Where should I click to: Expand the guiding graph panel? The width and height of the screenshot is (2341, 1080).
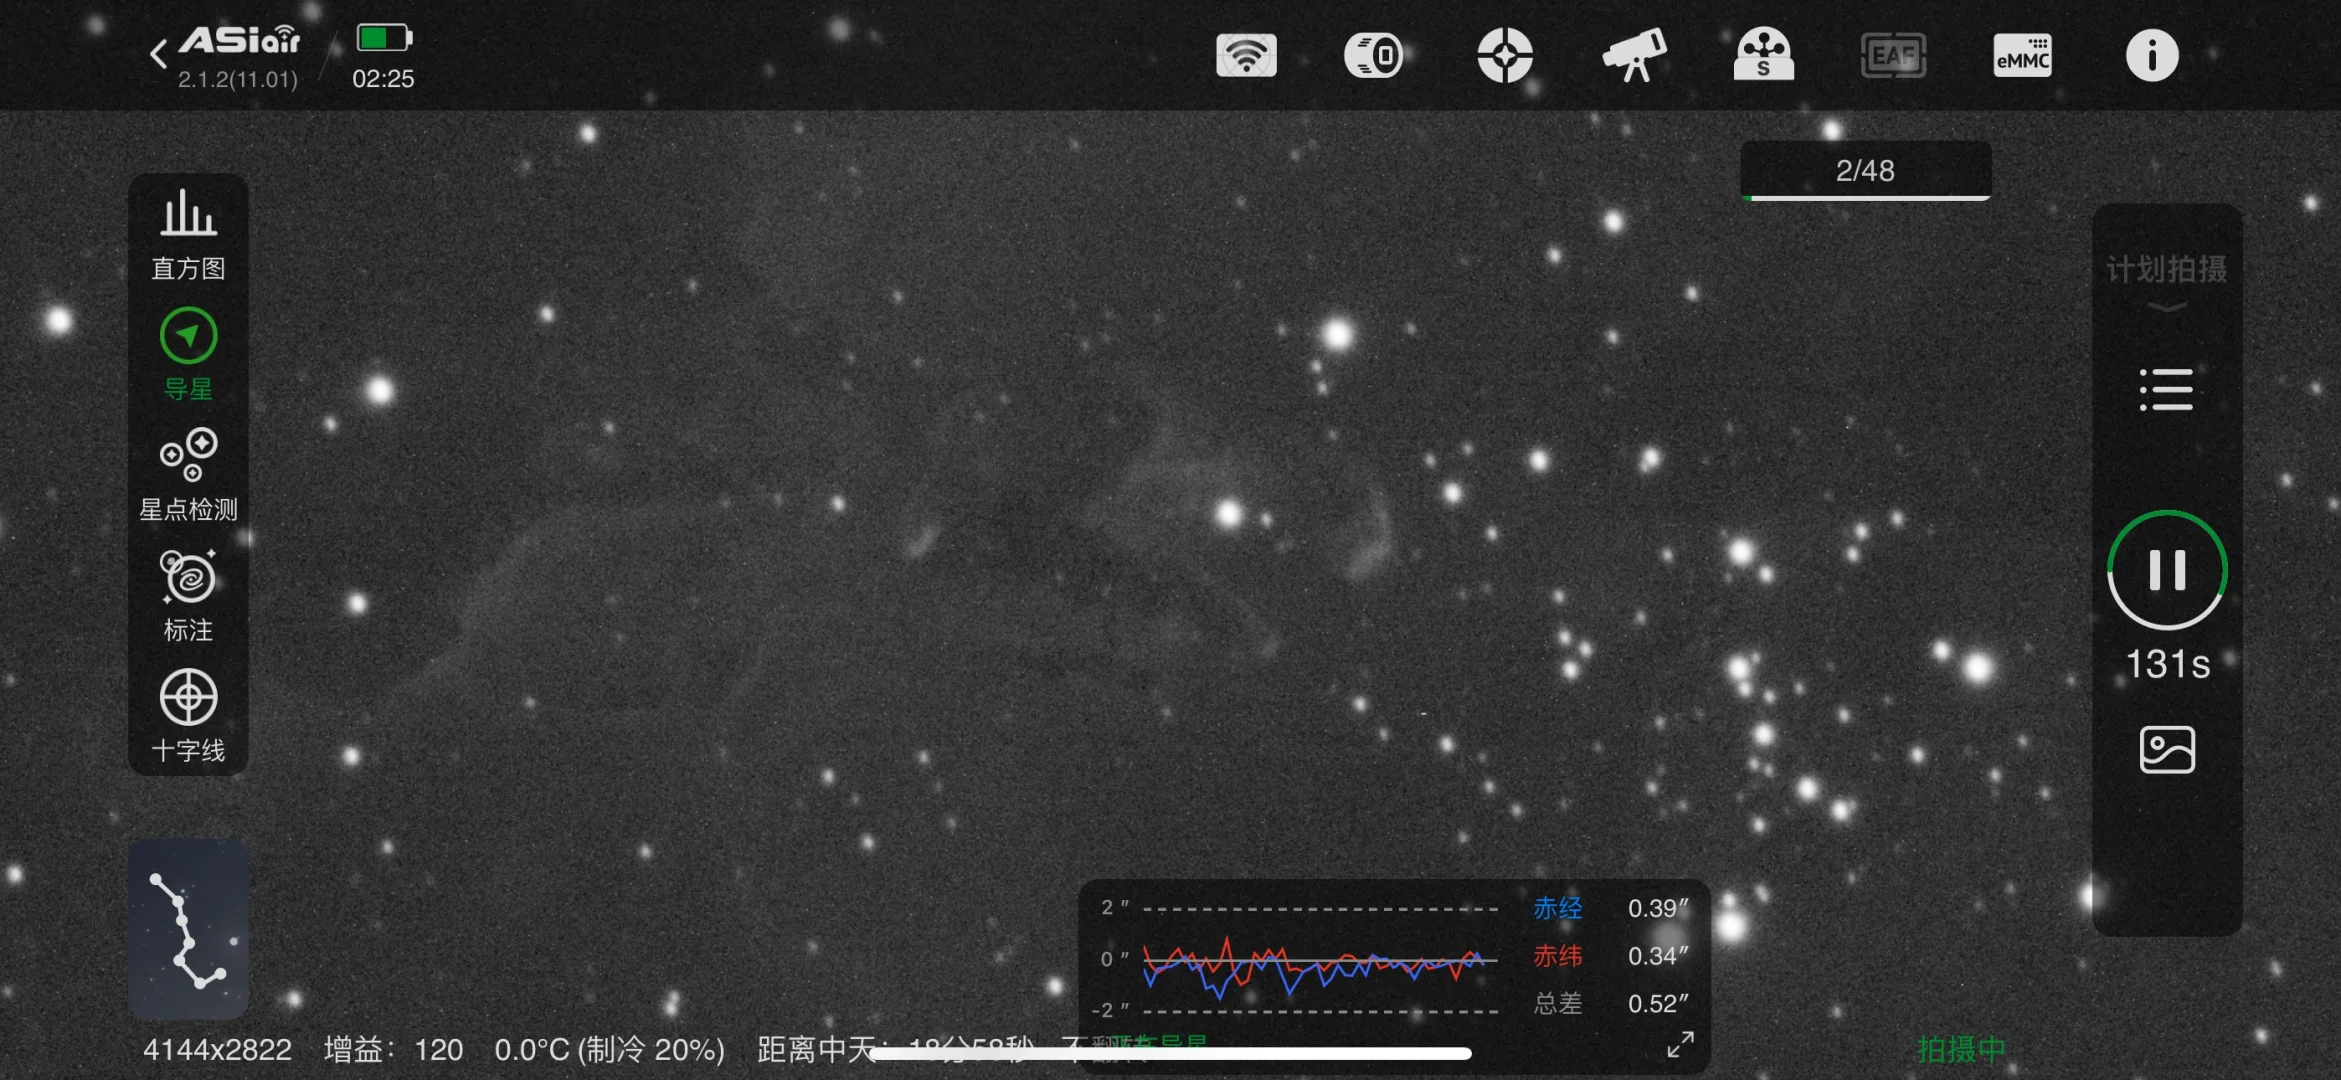(1680, 1044)
